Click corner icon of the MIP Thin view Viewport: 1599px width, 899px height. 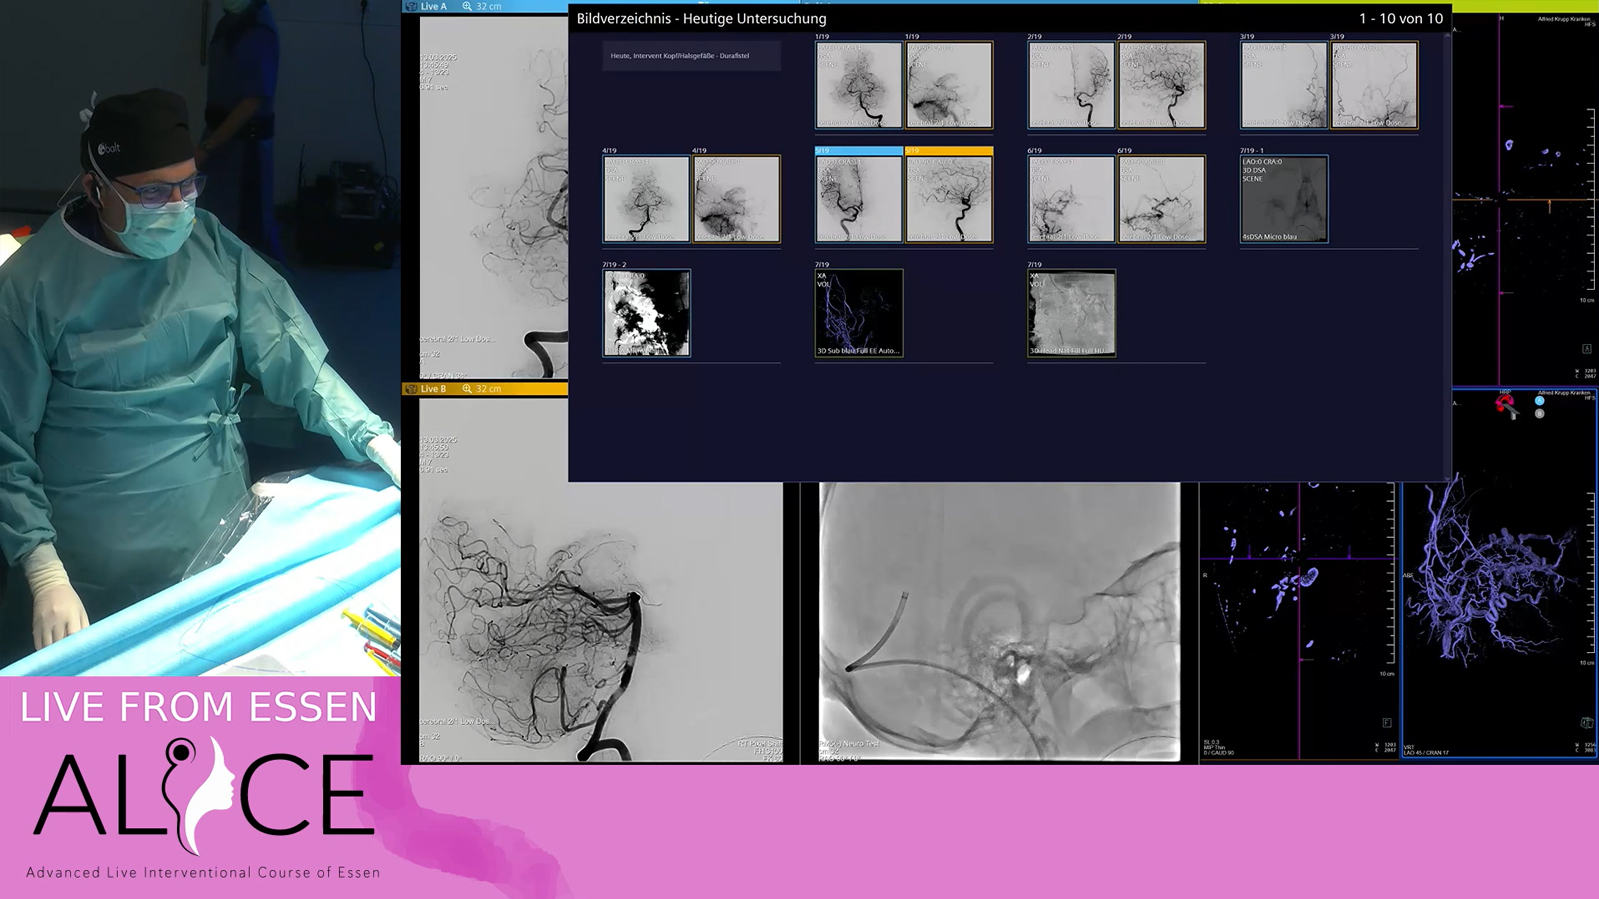[x=1387, y=722]
